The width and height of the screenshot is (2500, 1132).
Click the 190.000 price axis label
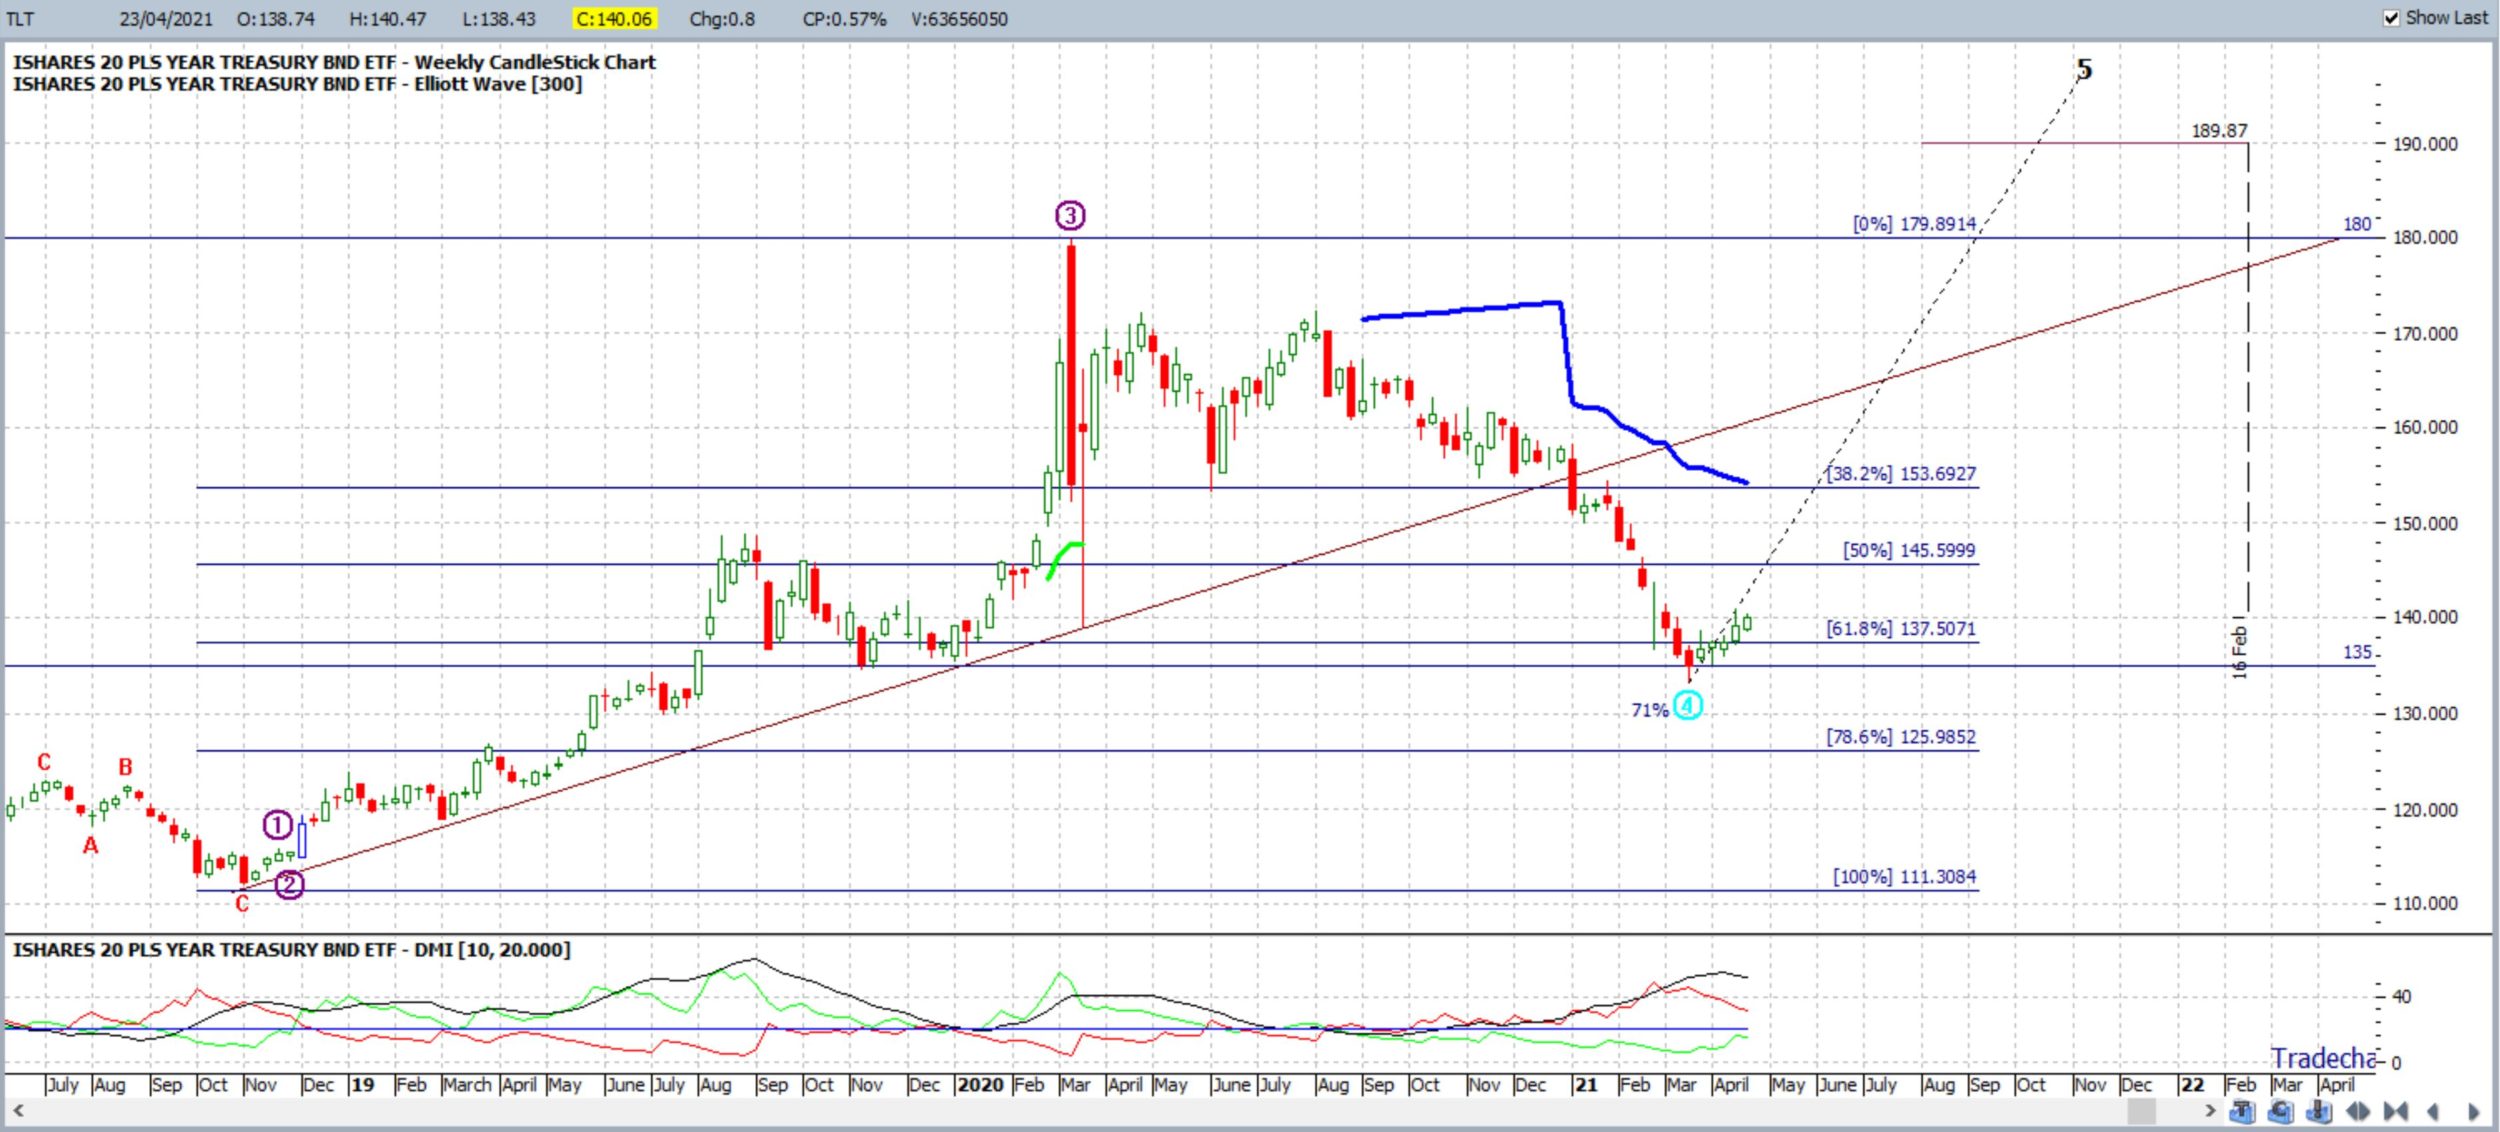click(2425, 144)
